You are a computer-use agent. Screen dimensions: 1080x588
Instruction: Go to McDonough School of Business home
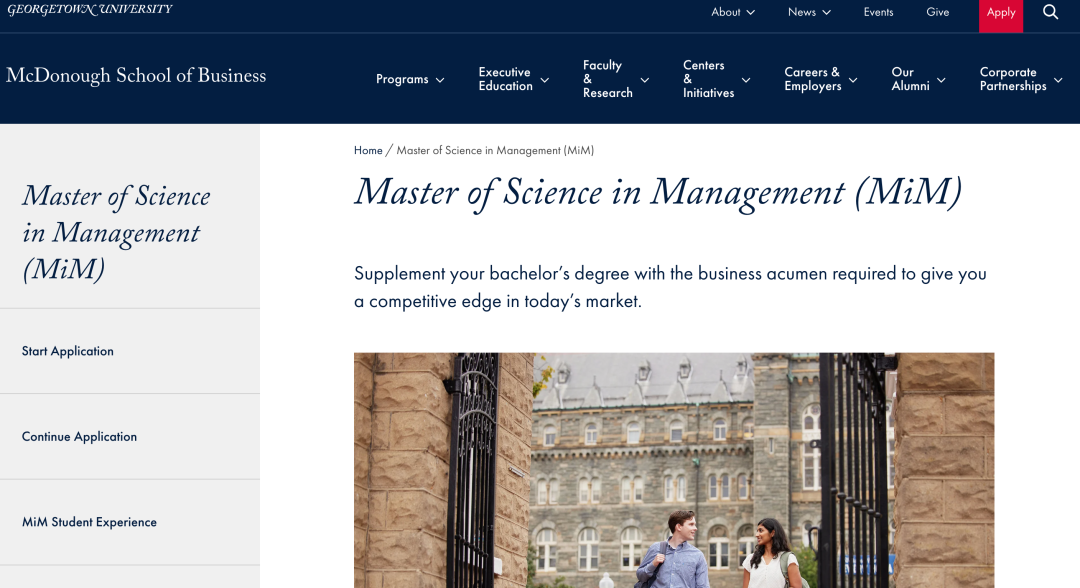coord(136,76)
